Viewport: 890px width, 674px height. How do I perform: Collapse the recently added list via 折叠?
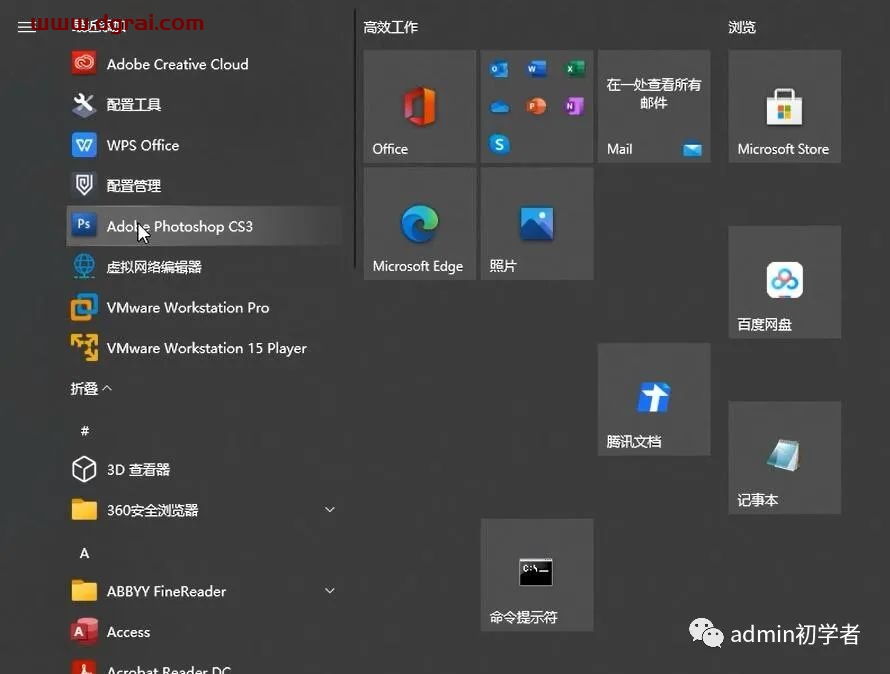(91, 388)
